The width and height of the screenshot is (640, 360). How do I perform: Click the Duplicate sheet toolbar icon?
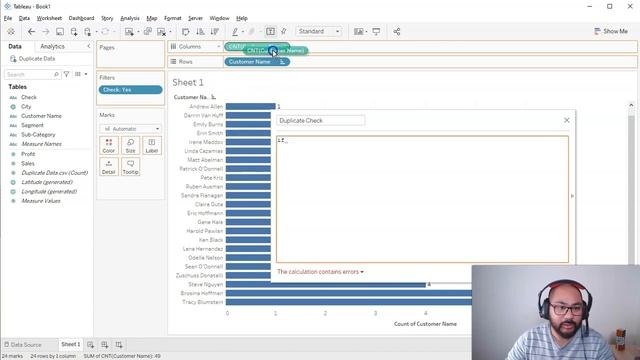coord(148,31)
